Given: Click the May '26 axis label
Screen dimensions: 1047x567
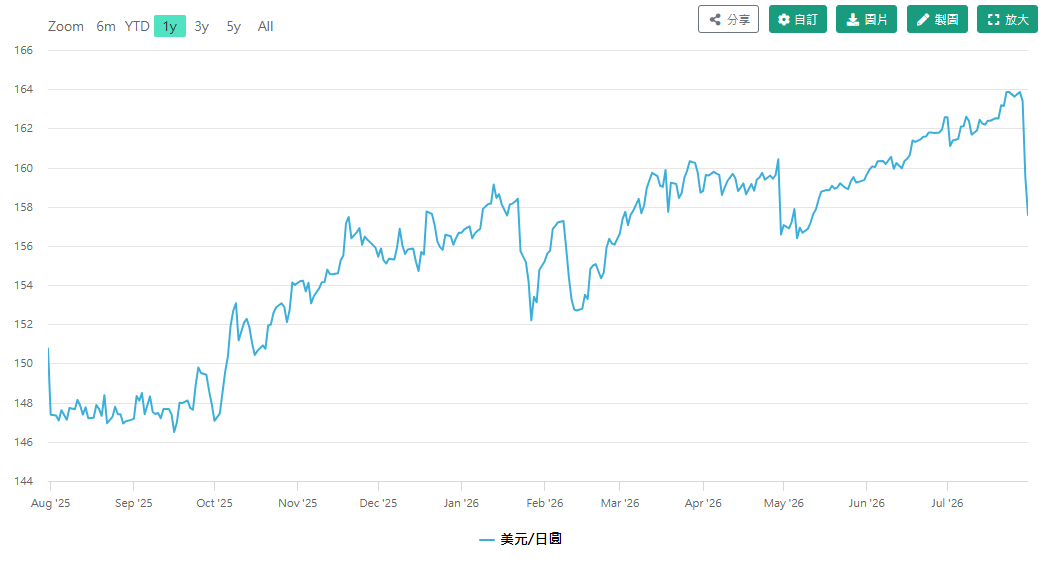Looking at the screenshot, I should (x=784, y=503).
